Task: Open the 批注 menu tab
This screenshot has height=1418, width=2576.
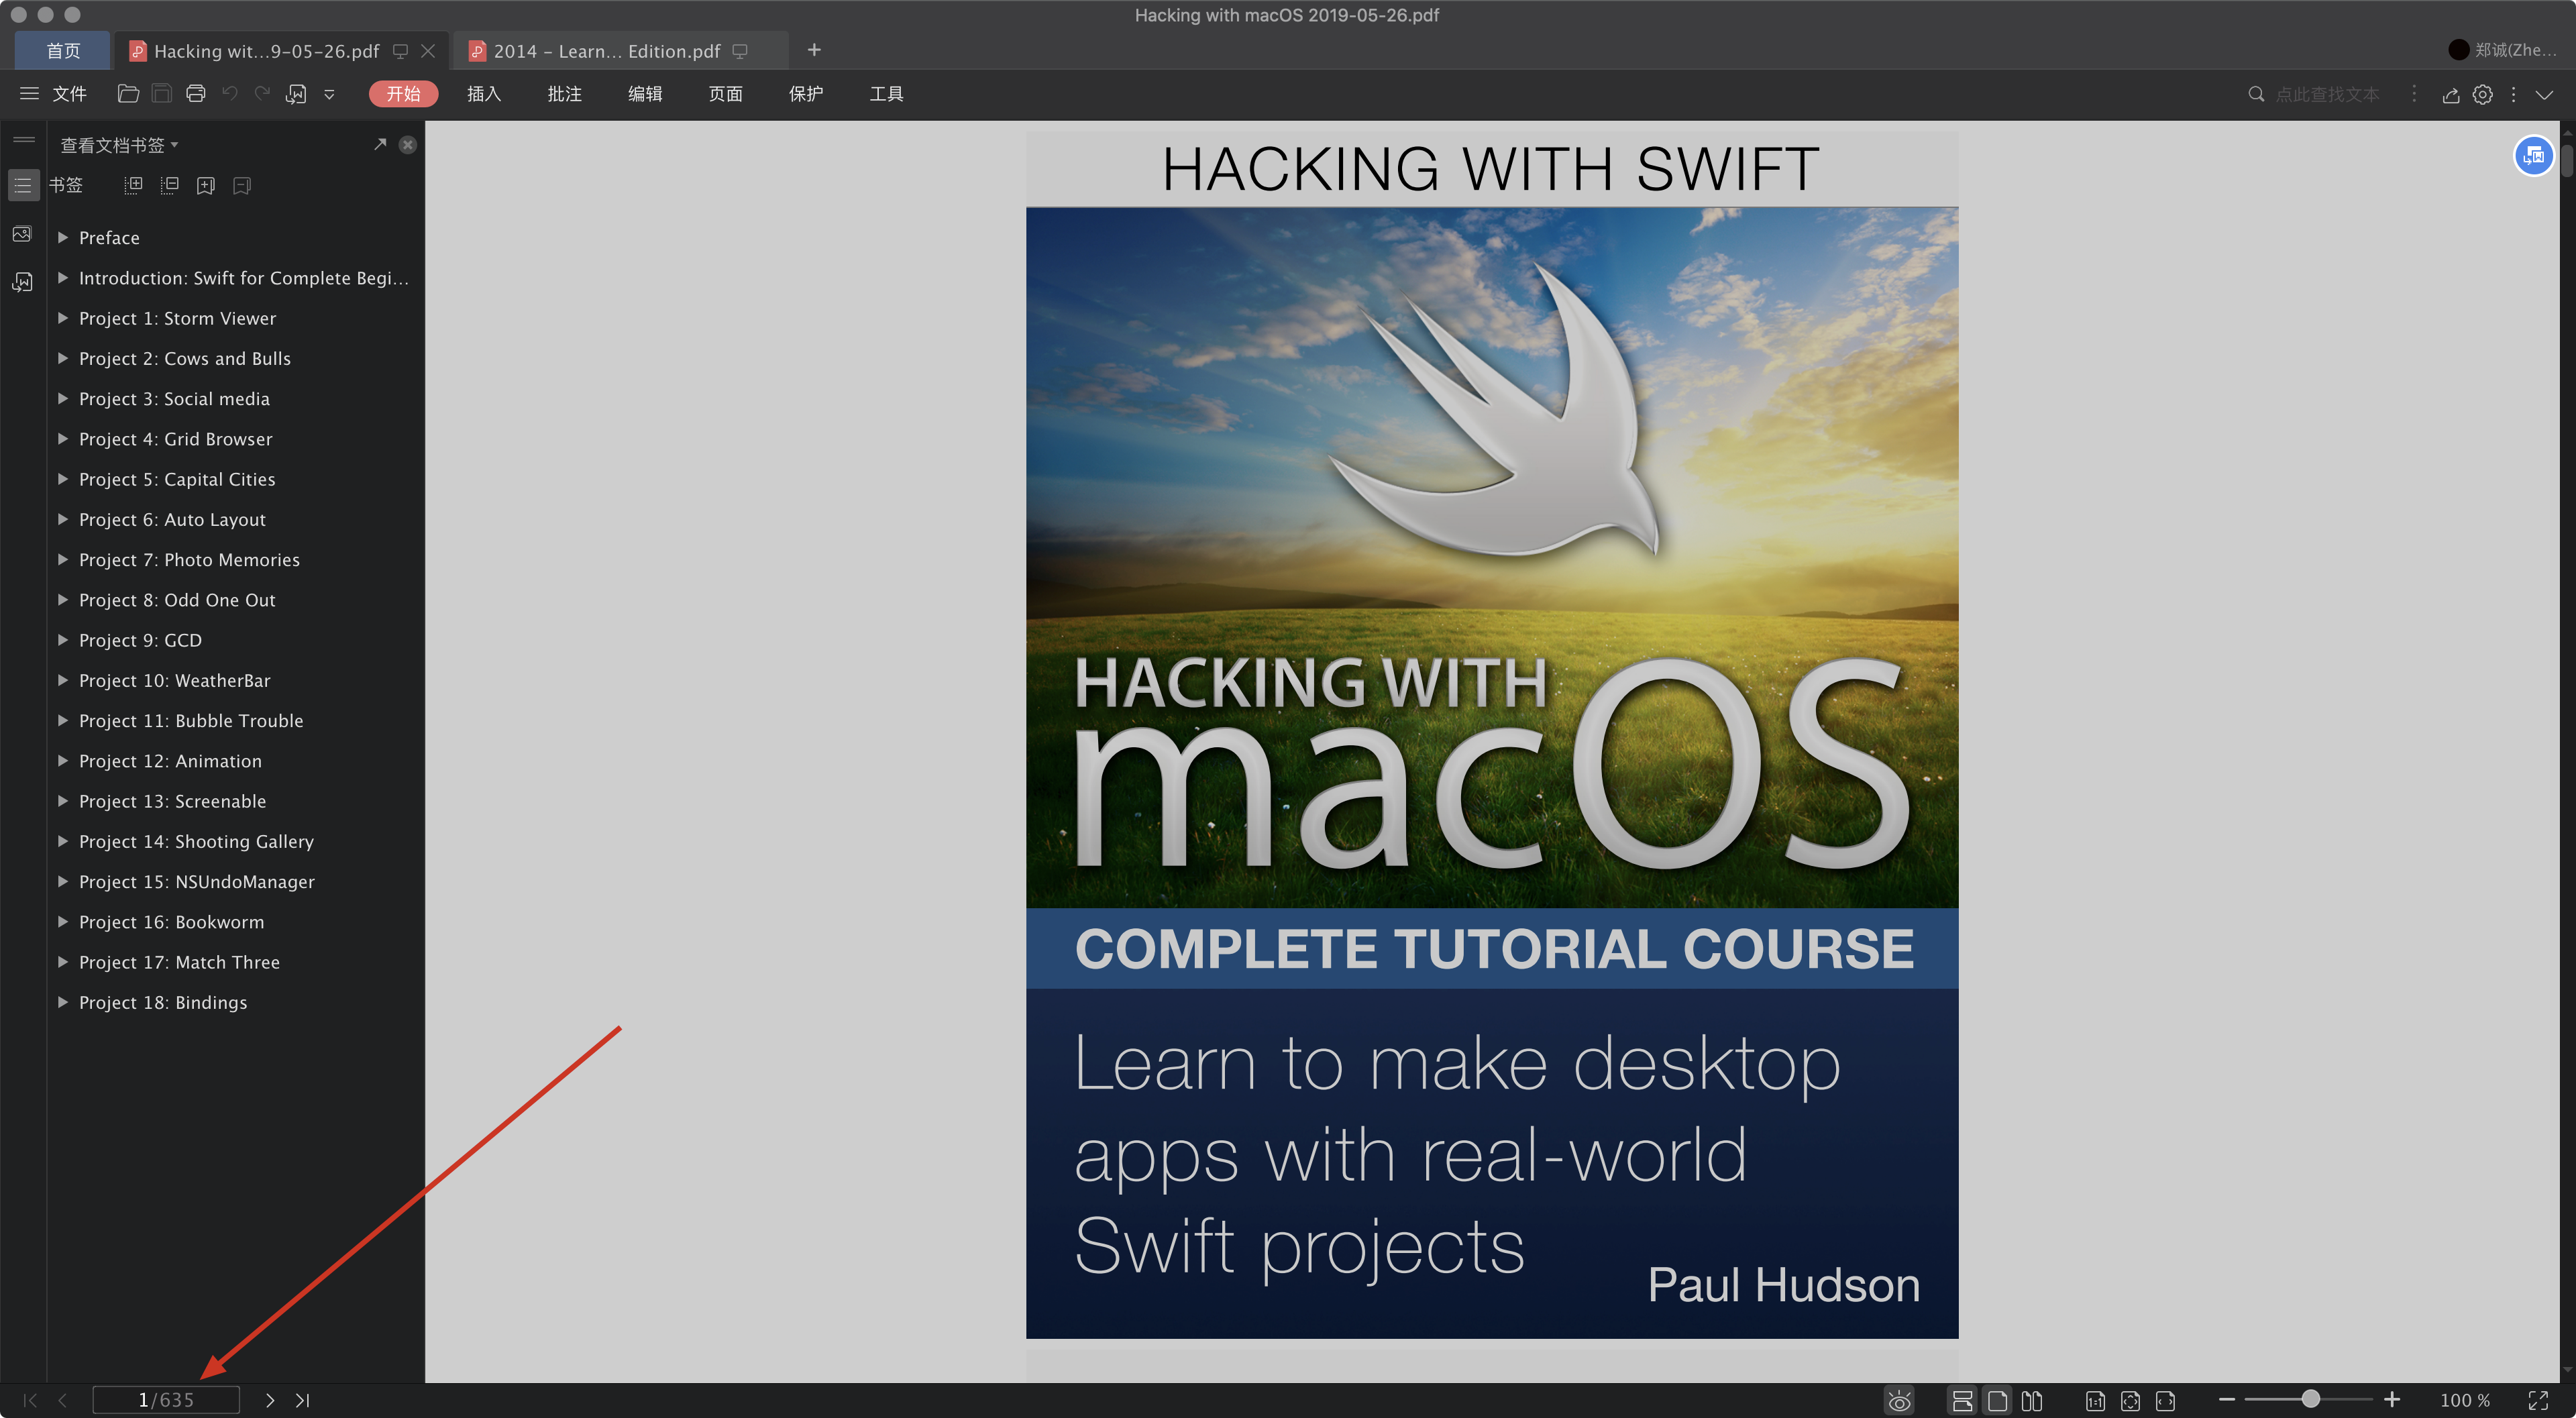Action: (564, 94)
